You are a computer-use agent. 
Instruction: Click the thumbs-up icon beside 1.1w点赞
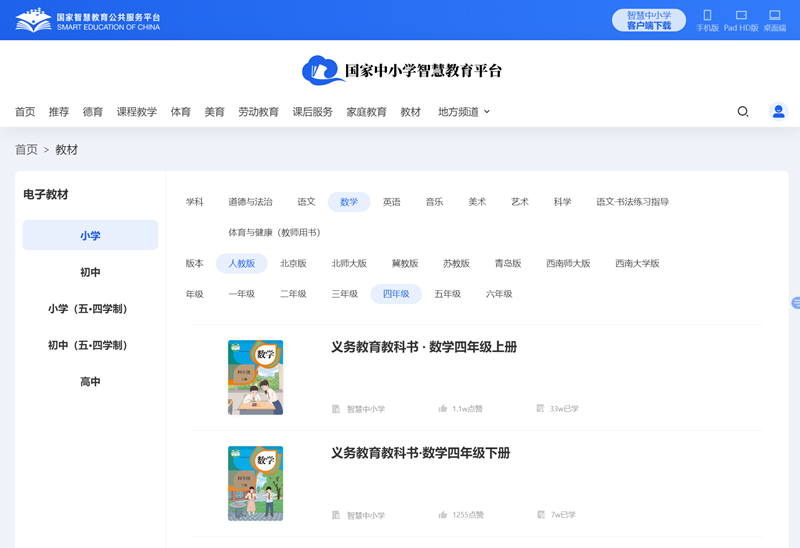pyautogui.click(x=443, y=409)
